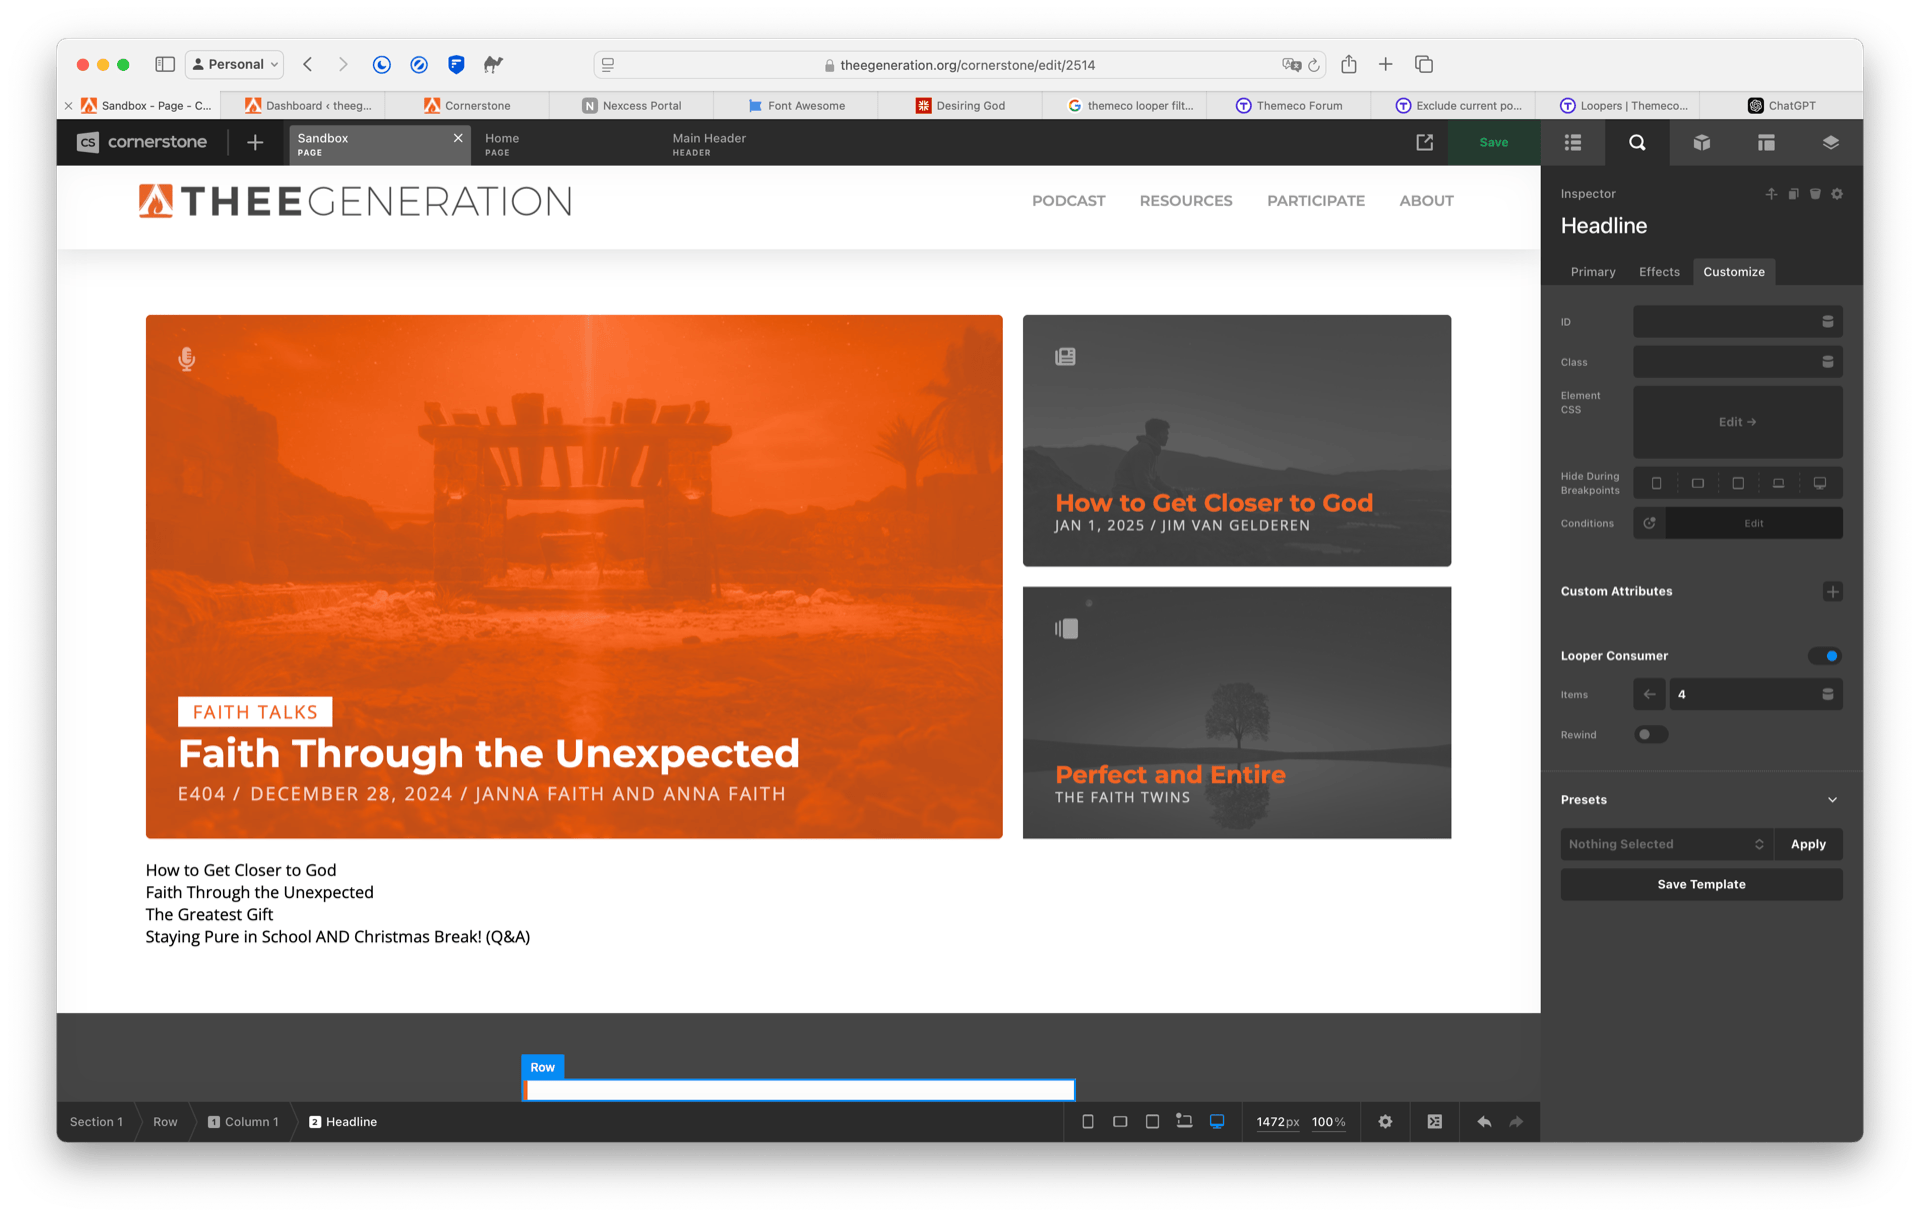Undo the last change
The width and height of the screenshot is (1920, 1217).
coord(1484,1122)
